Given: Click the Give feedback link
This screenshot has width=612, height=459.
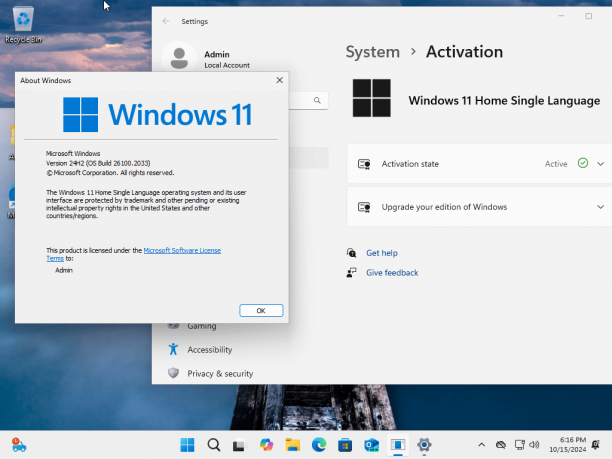Looking at the screenshot, I should (392, 273).
